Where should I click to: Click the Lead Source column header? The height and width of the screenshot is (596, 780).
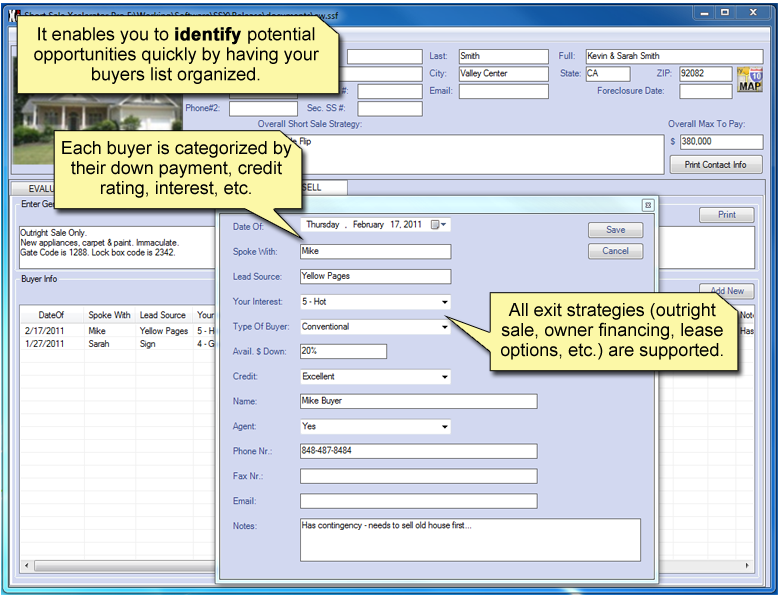[x=163, y=315]
